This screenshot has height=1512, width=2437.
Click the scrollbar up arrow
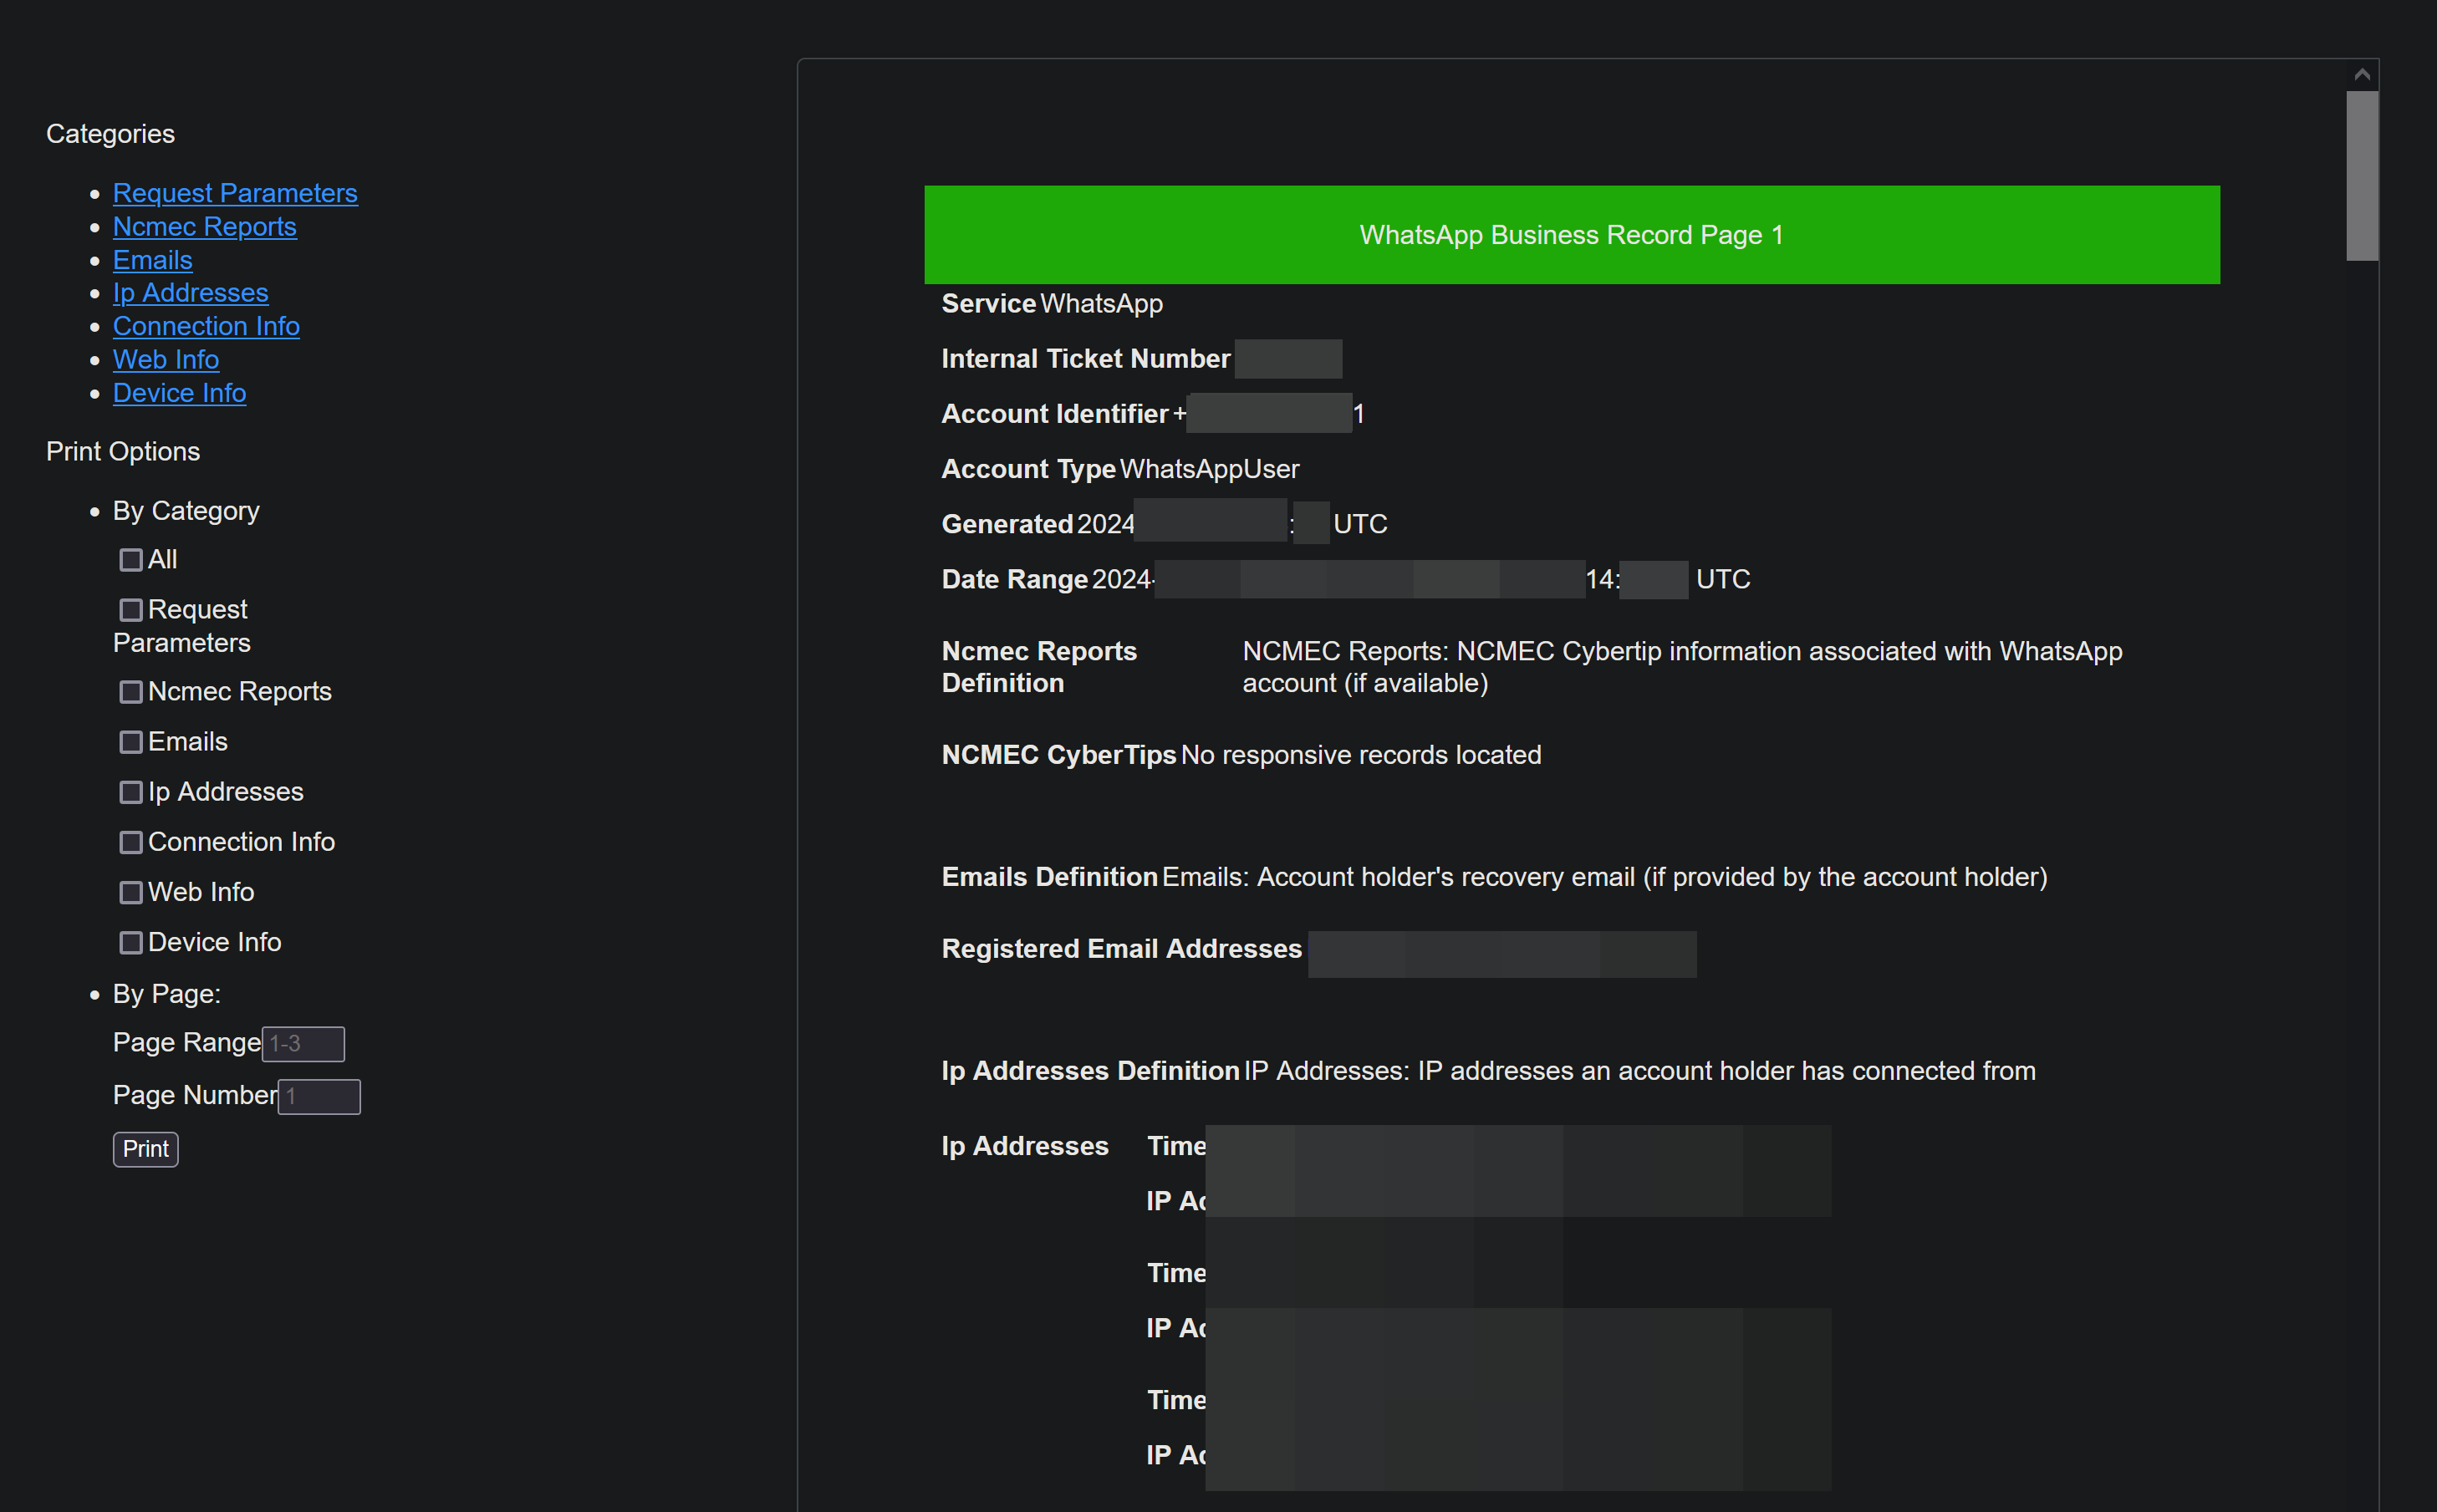(2362, 74)
